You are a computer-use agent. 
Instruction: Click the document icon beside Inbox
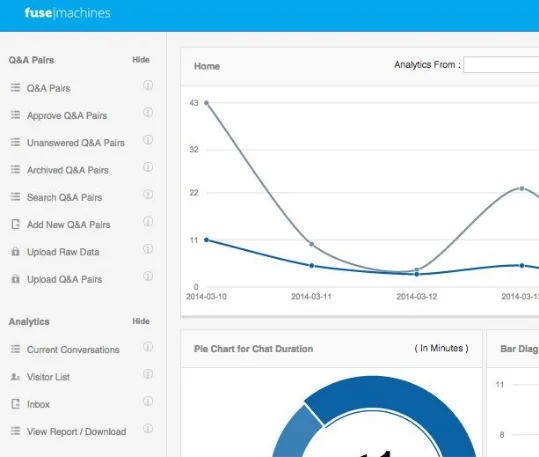15,404
